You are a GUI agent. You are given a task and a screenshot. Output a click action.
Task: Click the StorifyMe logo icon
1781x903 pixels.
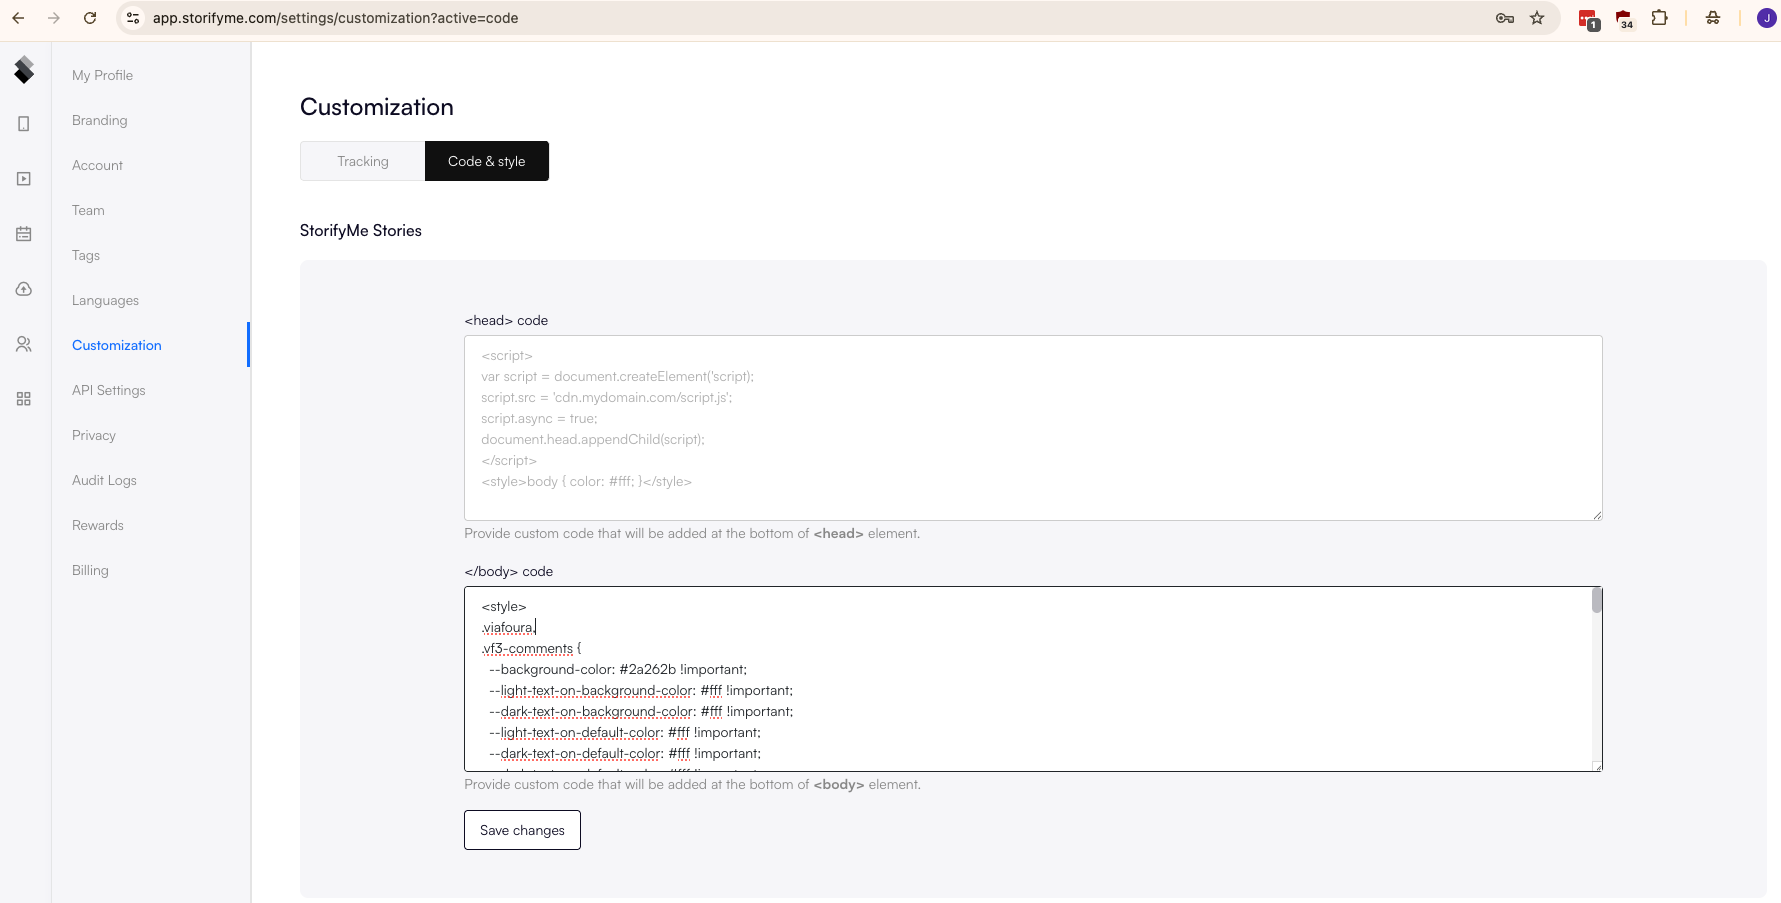24,70
